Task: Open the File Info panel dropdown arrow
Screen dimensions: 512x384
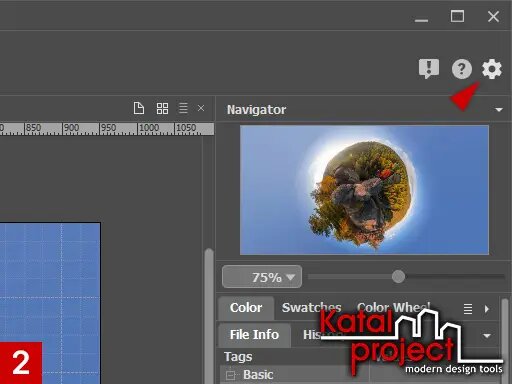Action: tap(487, 336)
